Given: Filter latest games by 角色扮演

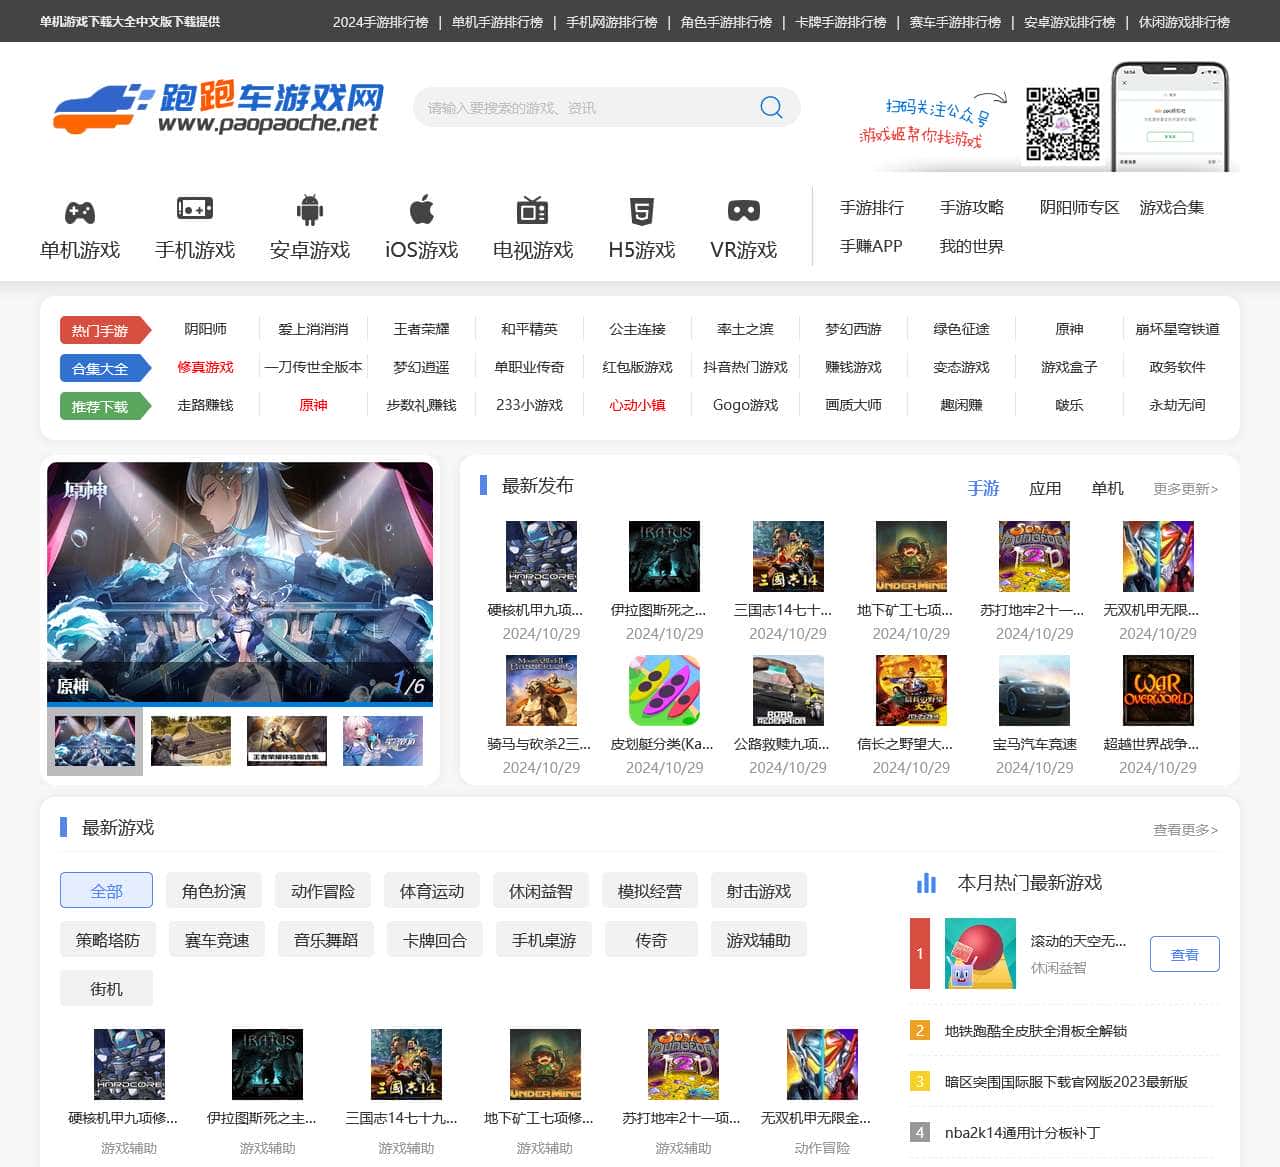Looking at the screenshot, I should pos(214,890).
